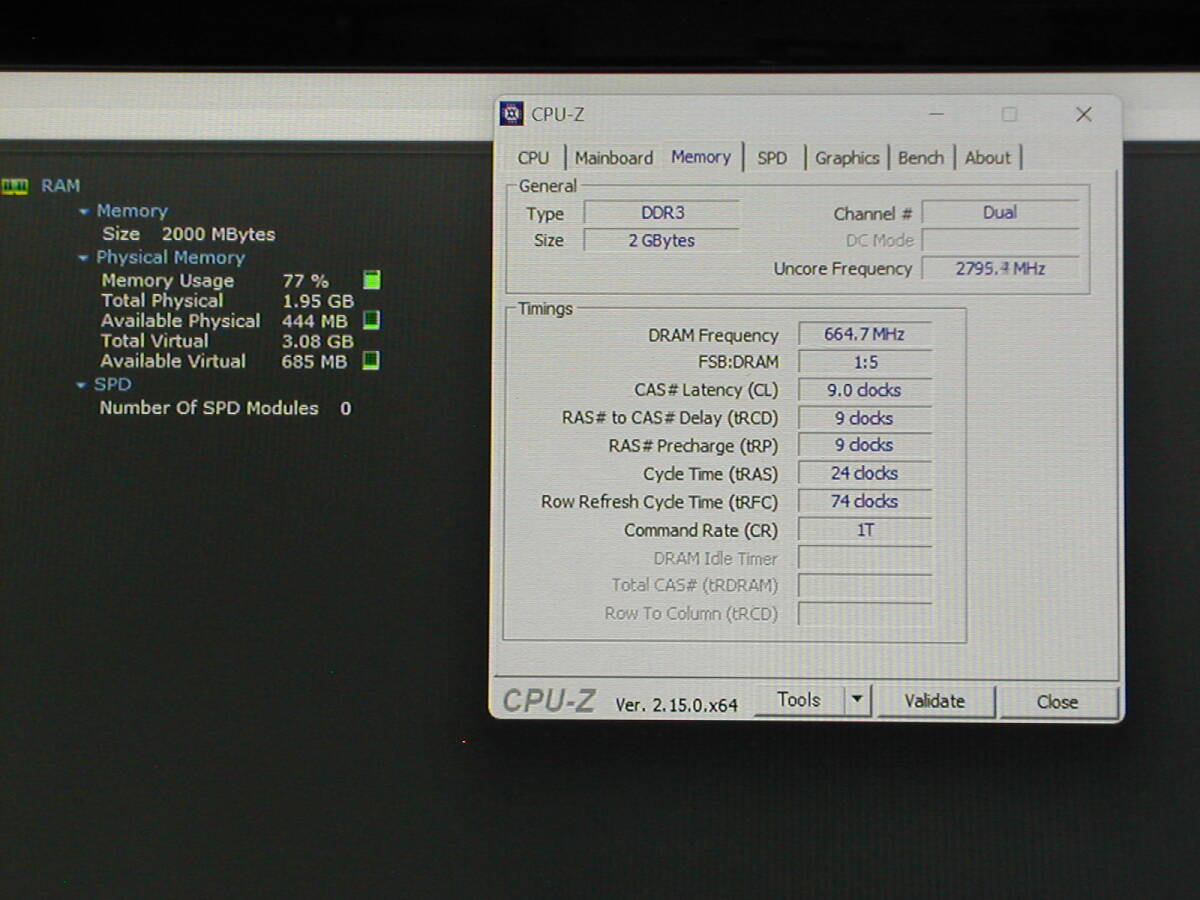Go to the About tab
Image resolution: width=1200 pixels, height=900 pixels.
[x=987, y=158]
